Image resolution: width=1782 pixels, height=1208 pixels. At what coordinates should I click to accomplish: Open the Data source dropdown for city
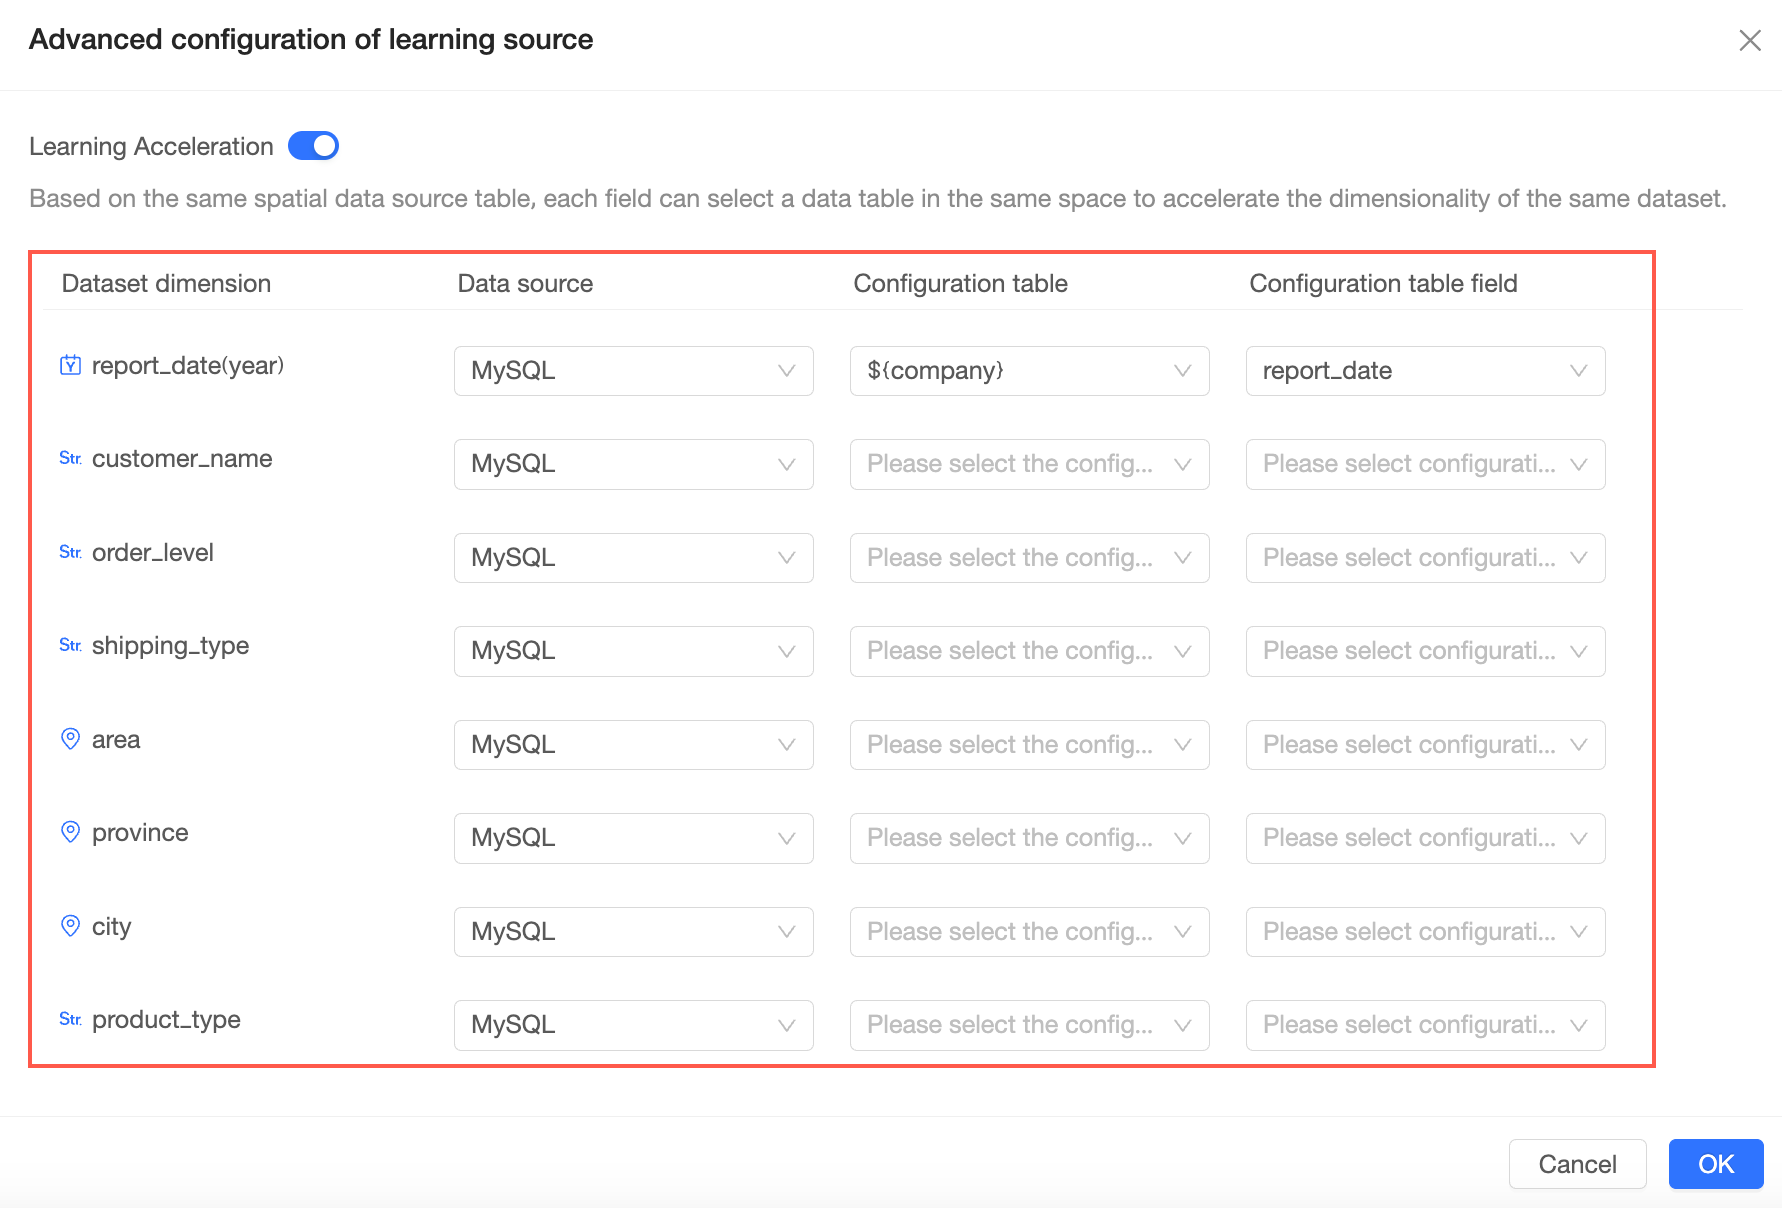(634, 932)
